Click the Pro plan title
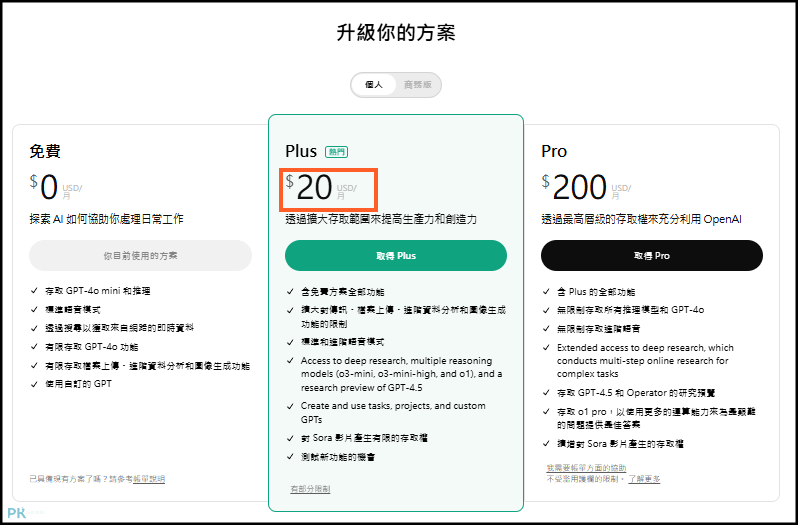The image size is (798, 525). tap(554, 151)
